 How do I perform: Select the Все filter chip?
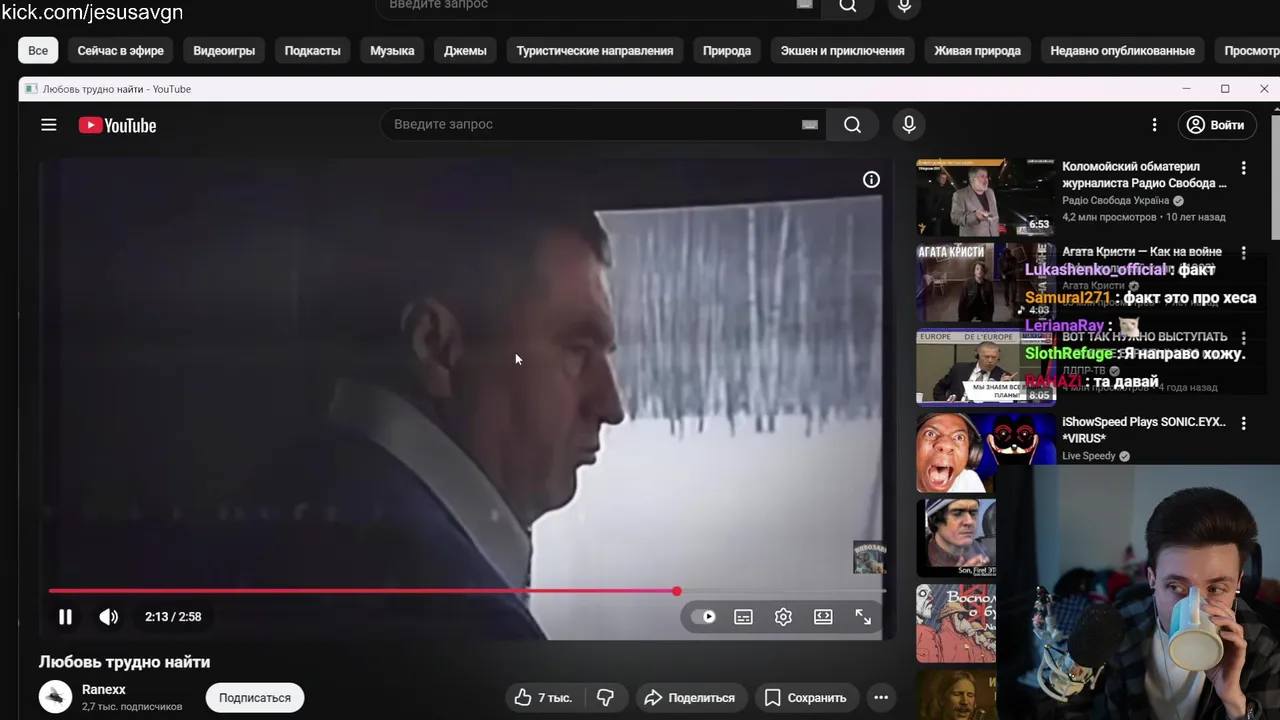(38, 51)
